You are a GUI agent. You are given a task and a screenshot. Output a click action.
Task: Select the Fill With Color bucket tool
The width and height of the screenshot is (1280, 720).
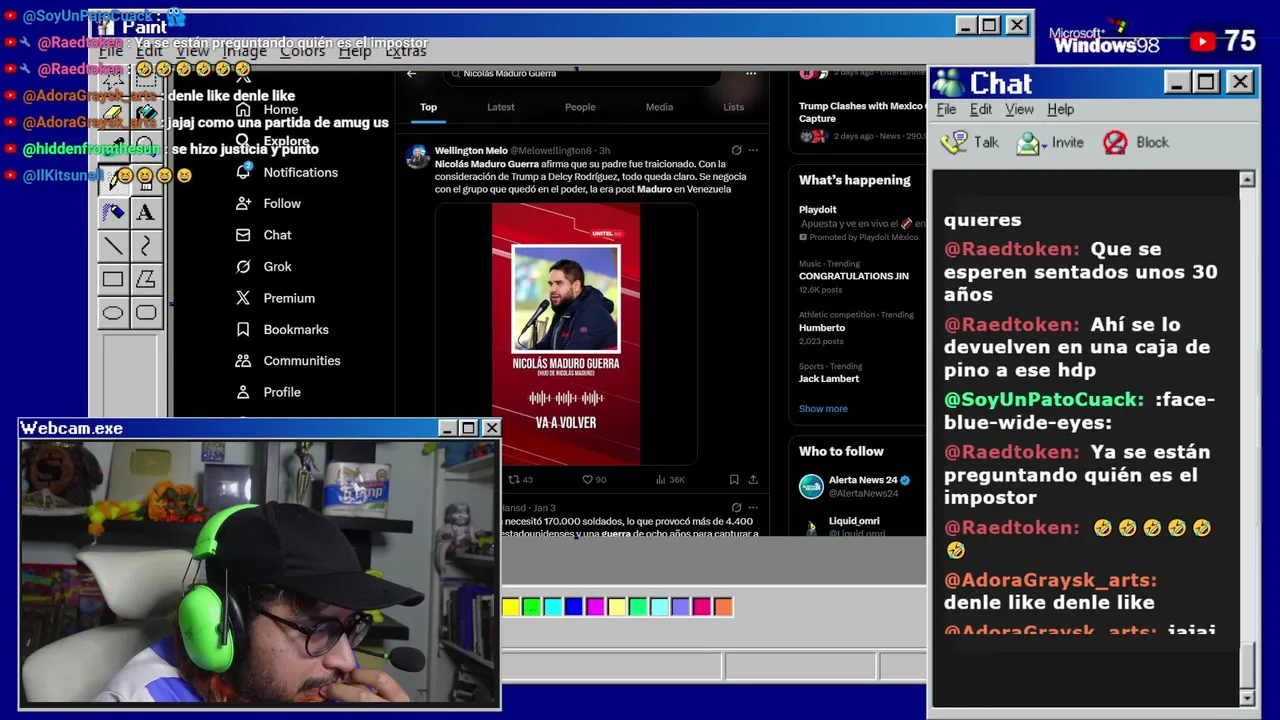[x=146, y=113]
